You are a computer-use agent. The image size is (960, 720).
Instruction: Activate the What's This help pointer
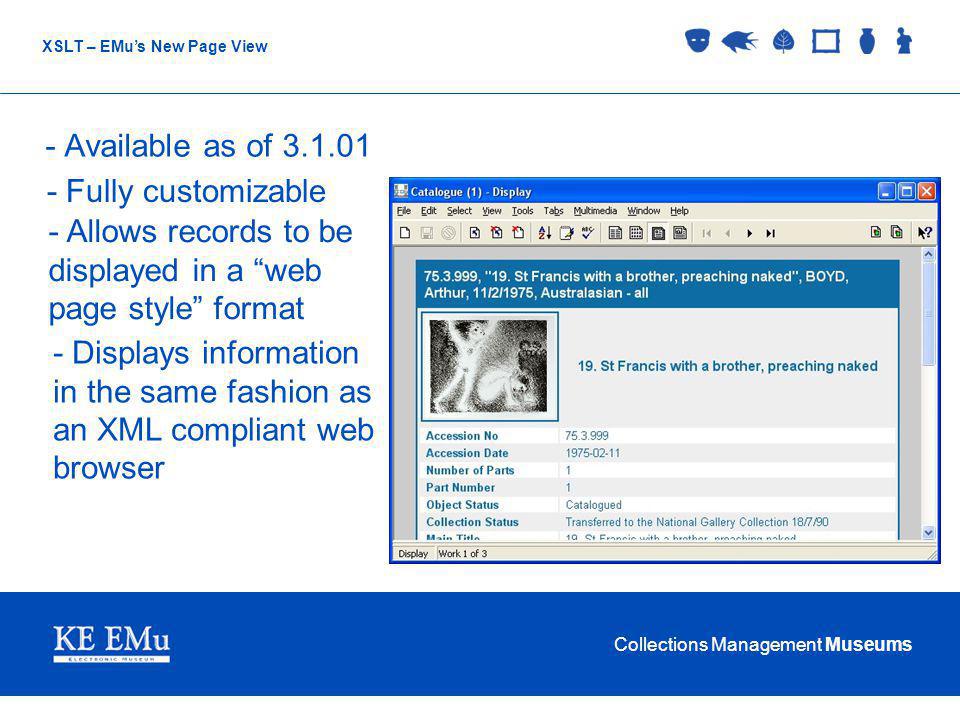[x=924, y=233]
